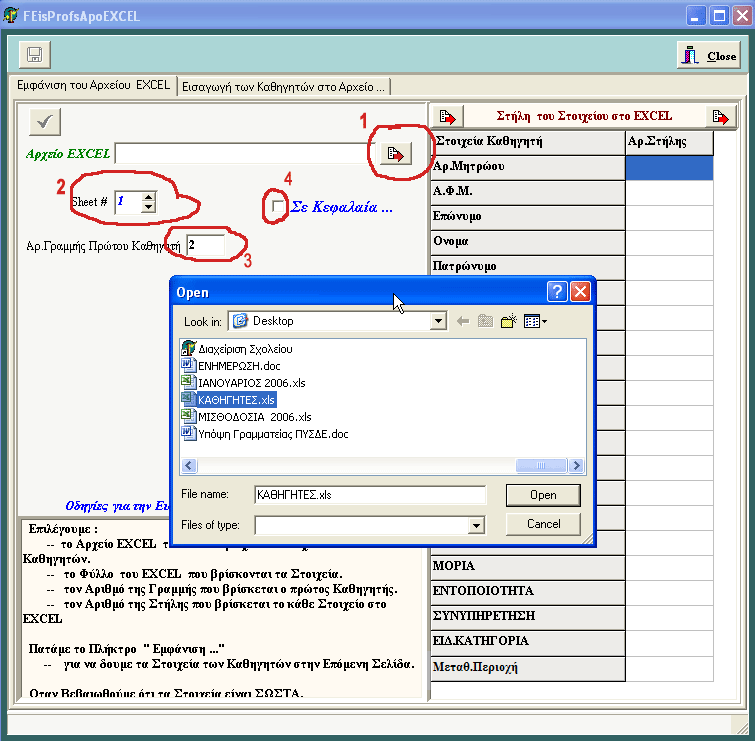Click the left icon beside the column header
Screen dimensions: 755x741
(x=446, y=116)
